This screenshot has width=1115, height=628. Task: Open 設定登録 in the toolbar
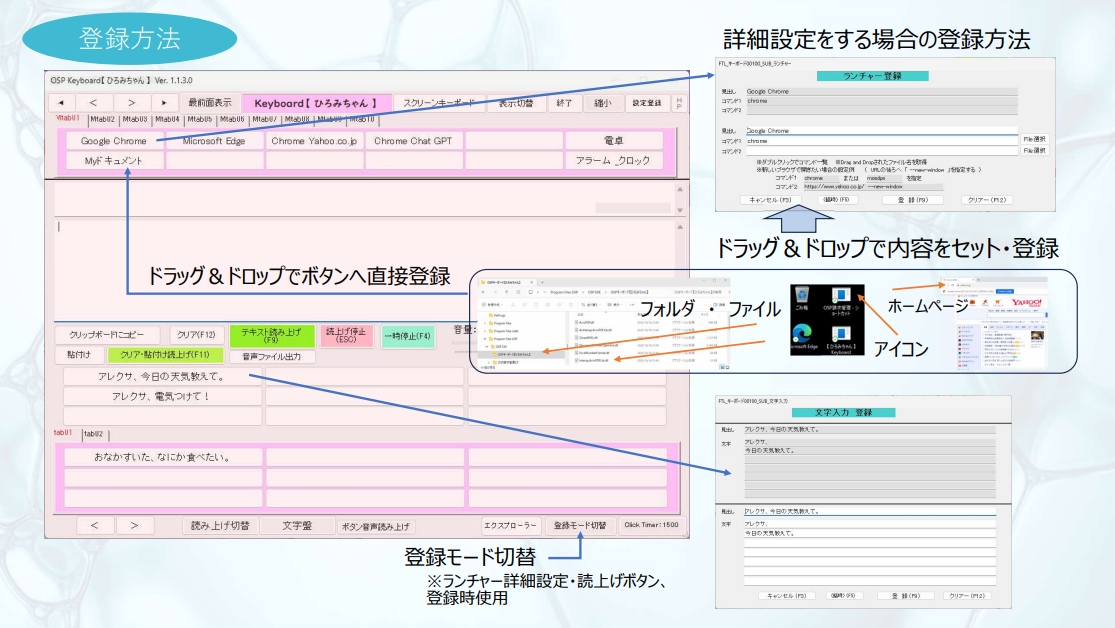click(x=647, y=103)
